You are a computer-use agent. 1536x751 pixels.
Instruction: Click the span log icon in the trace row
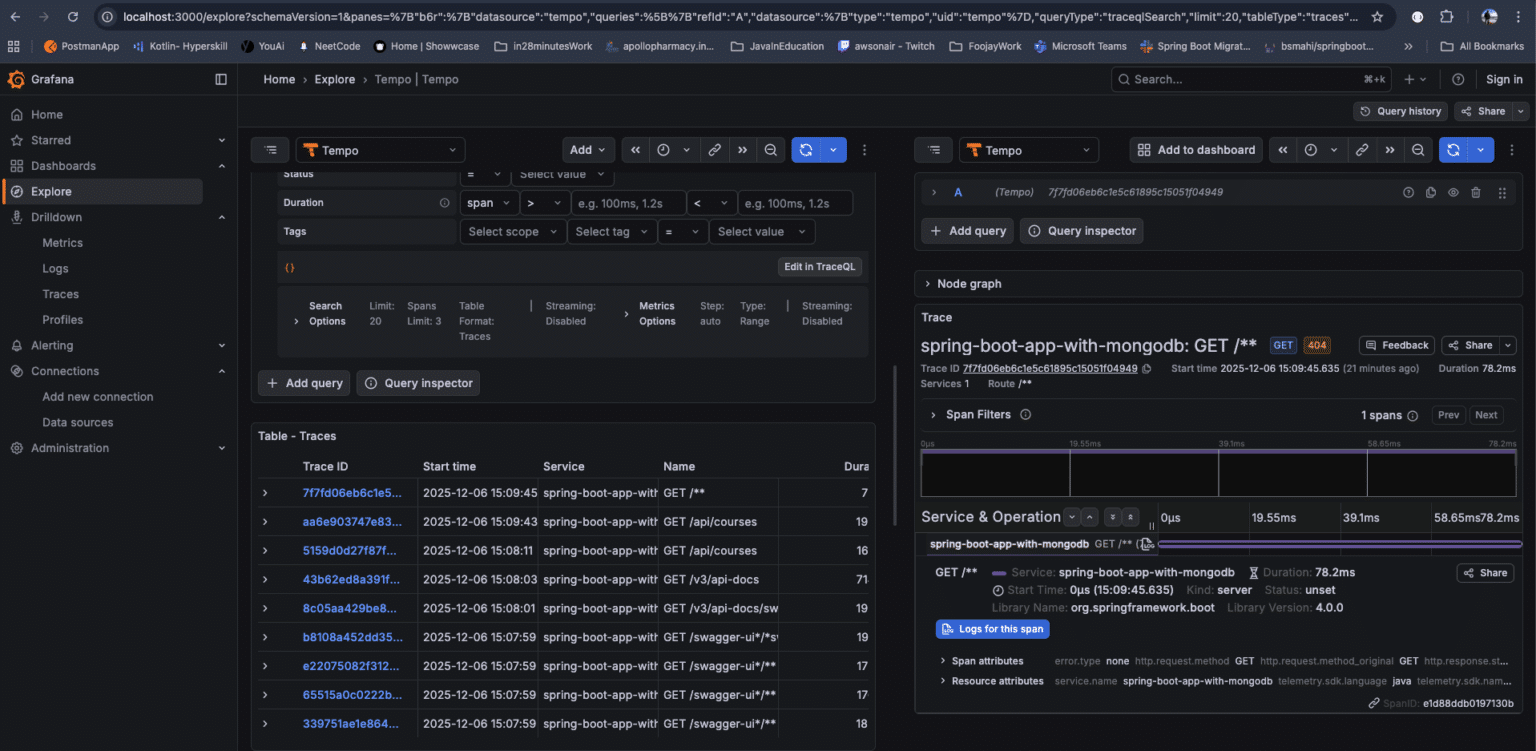coord(1146,544)
